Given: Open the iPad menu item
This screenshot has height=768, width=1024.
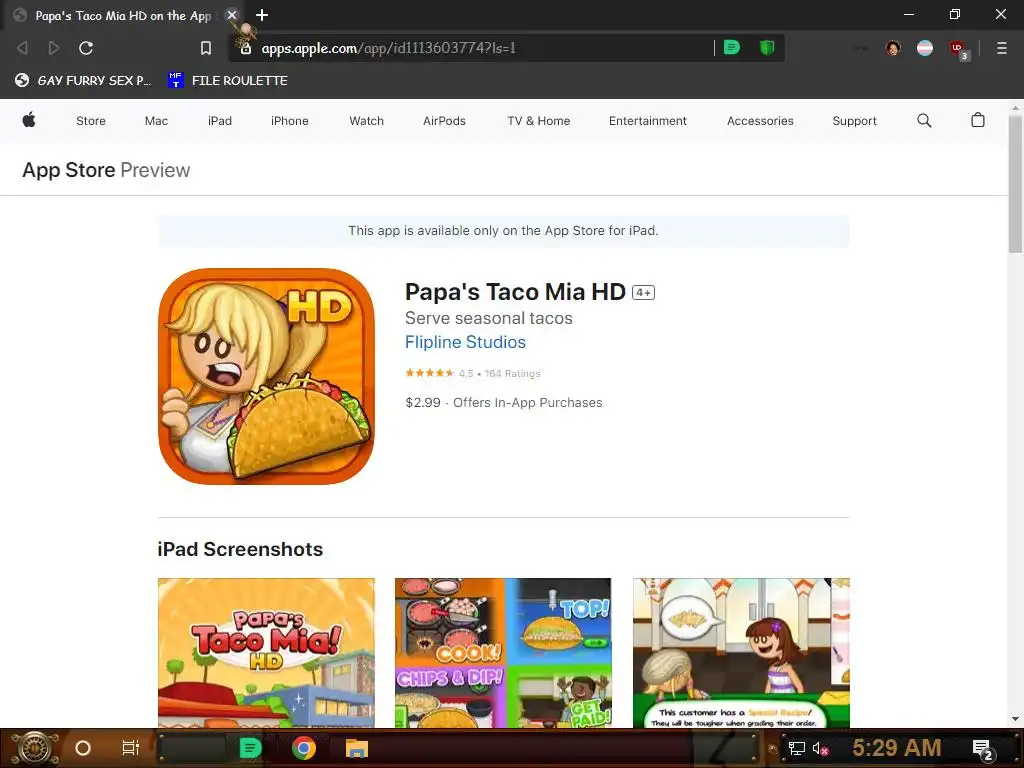Looking at the screenshot, I should [219, 121].
